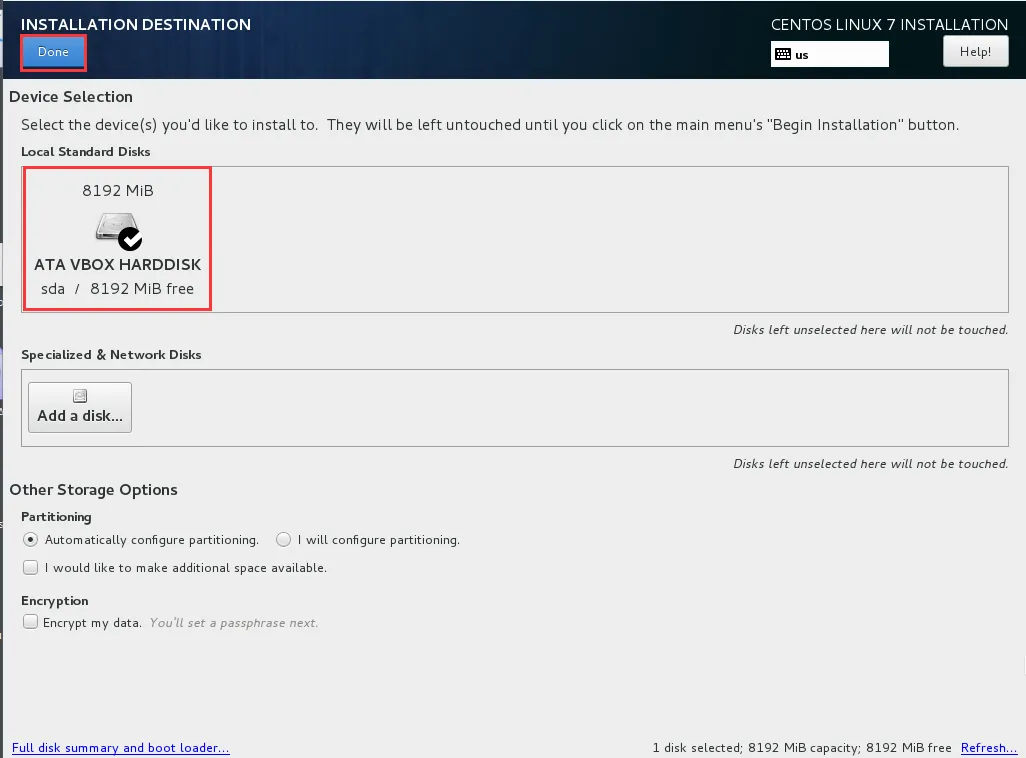Open the Help! button
Viewport: 1026px width, 758px height.
point(975,52)
